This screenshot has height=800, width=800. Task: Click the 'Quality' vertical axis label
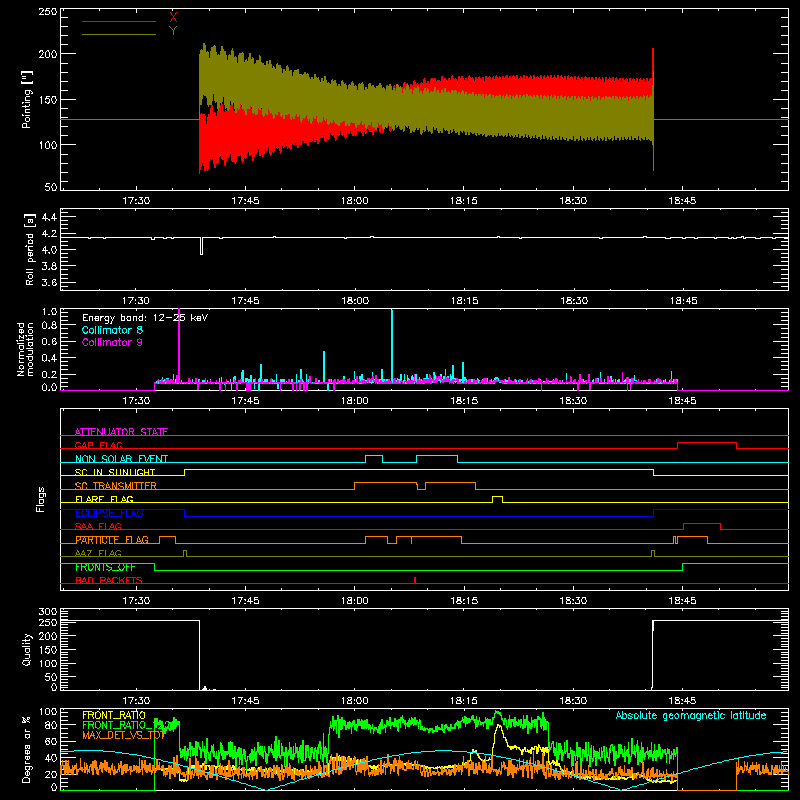27,649
